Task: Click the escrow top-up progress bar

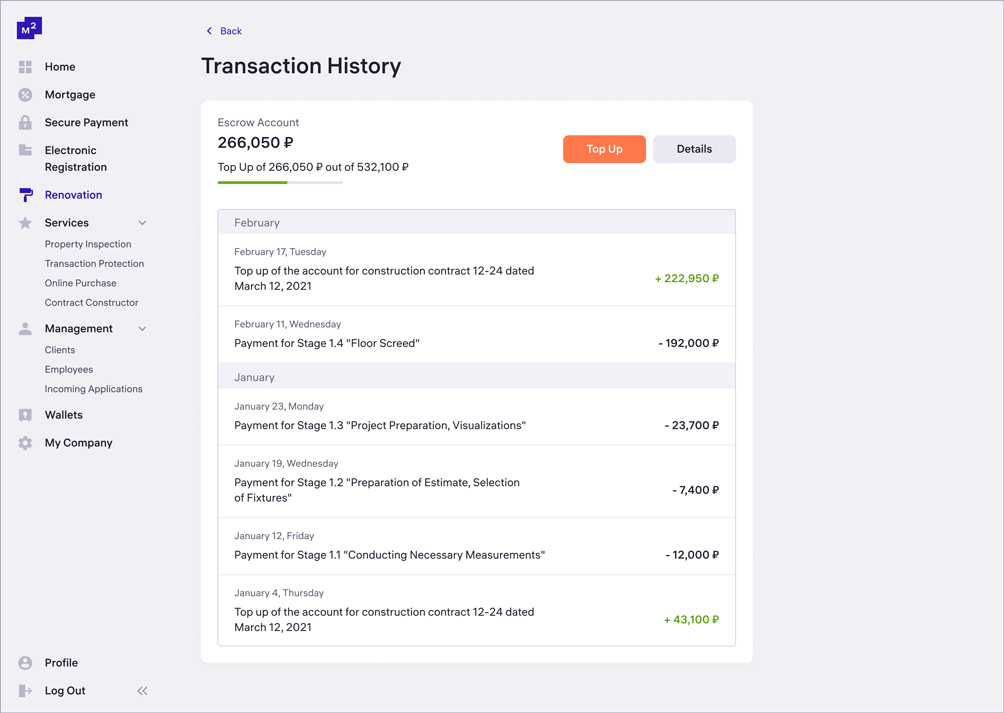Action: [280, 182]
